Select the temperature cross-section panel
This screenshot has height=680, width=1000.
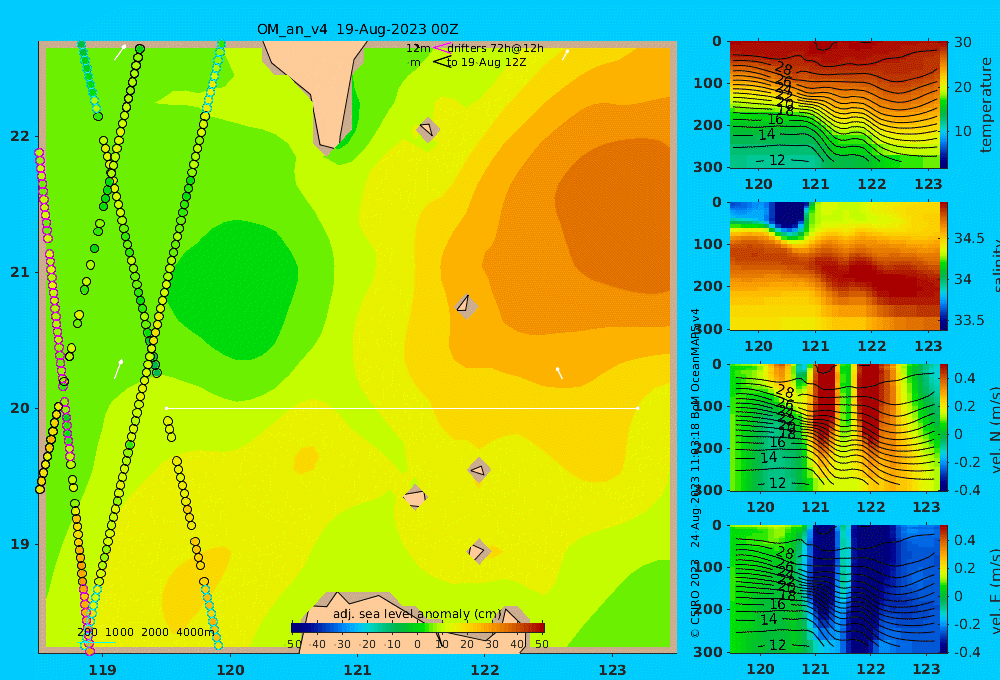(x=834, y=105)
